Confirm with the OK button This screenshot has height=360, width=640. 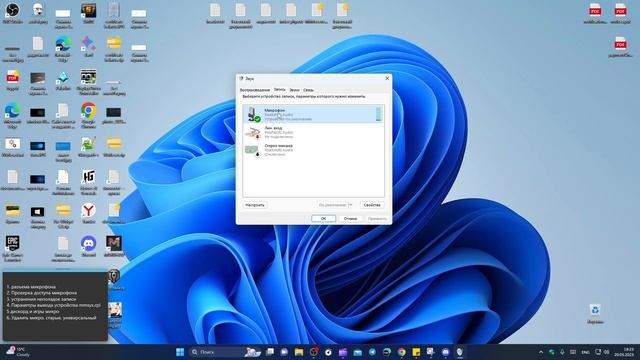click(x=323, y=219)
